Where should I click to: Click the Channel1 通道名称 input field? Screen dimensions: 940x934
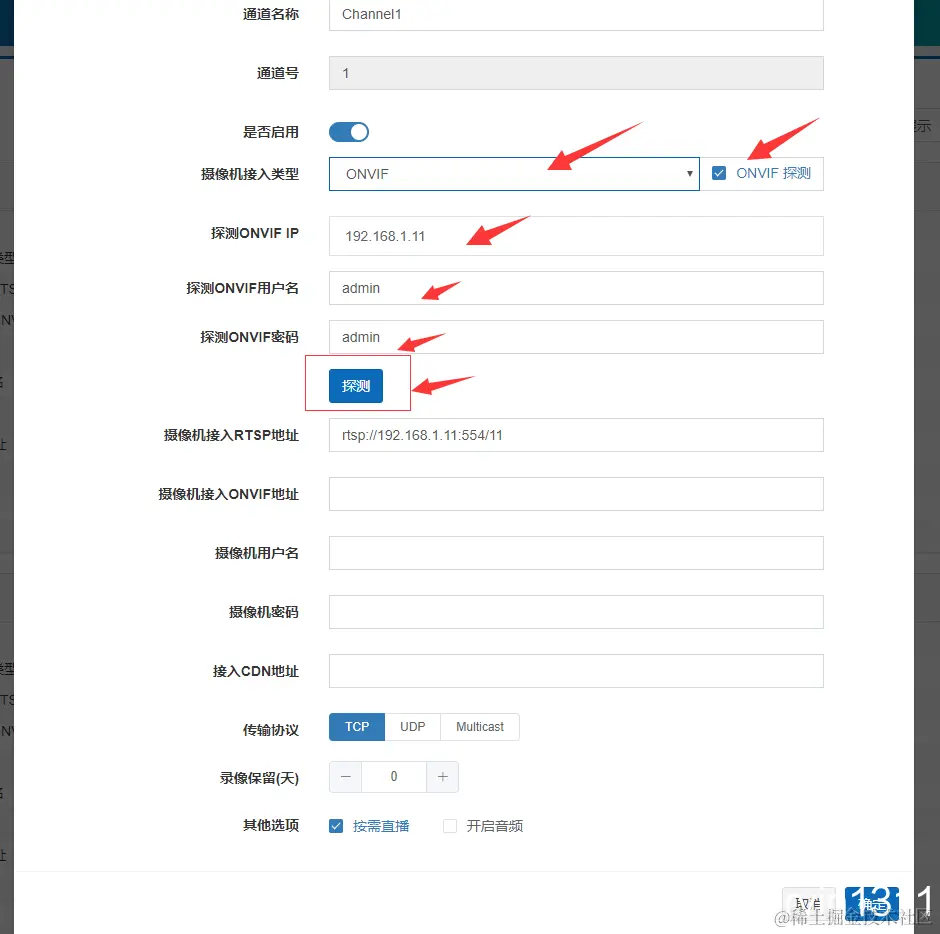(x=575, y=15)
